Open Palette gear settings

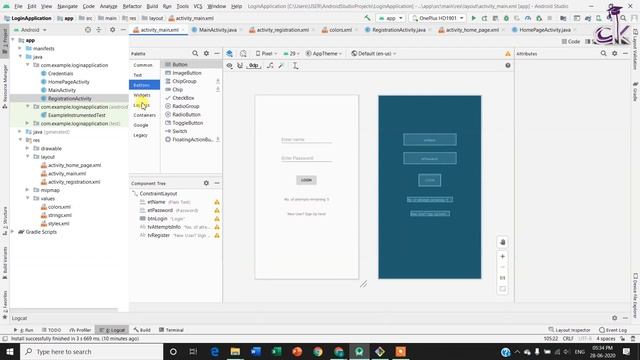pyautogui.click(x=206, y=53)
